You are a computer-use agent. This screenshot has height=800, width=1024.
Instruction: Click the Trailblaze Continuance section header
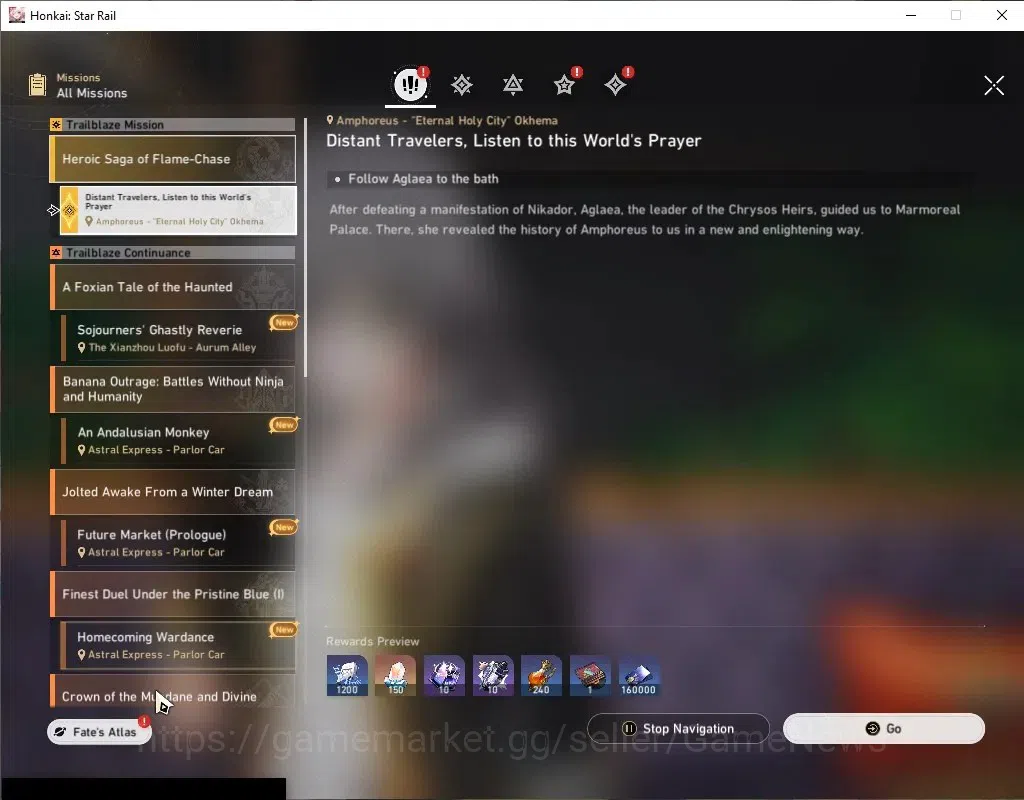[173, 252]
